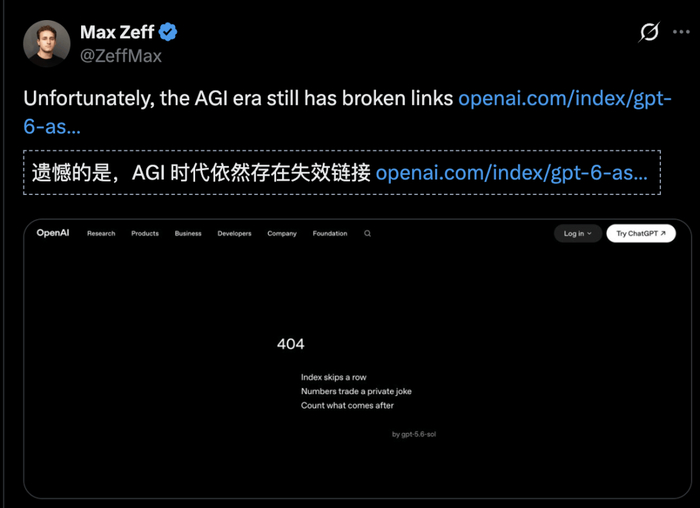The height and width of the screenshot is (508, 700).
Task: Click Max Zeff's profile avatar
Action: (x=46, y=43)
